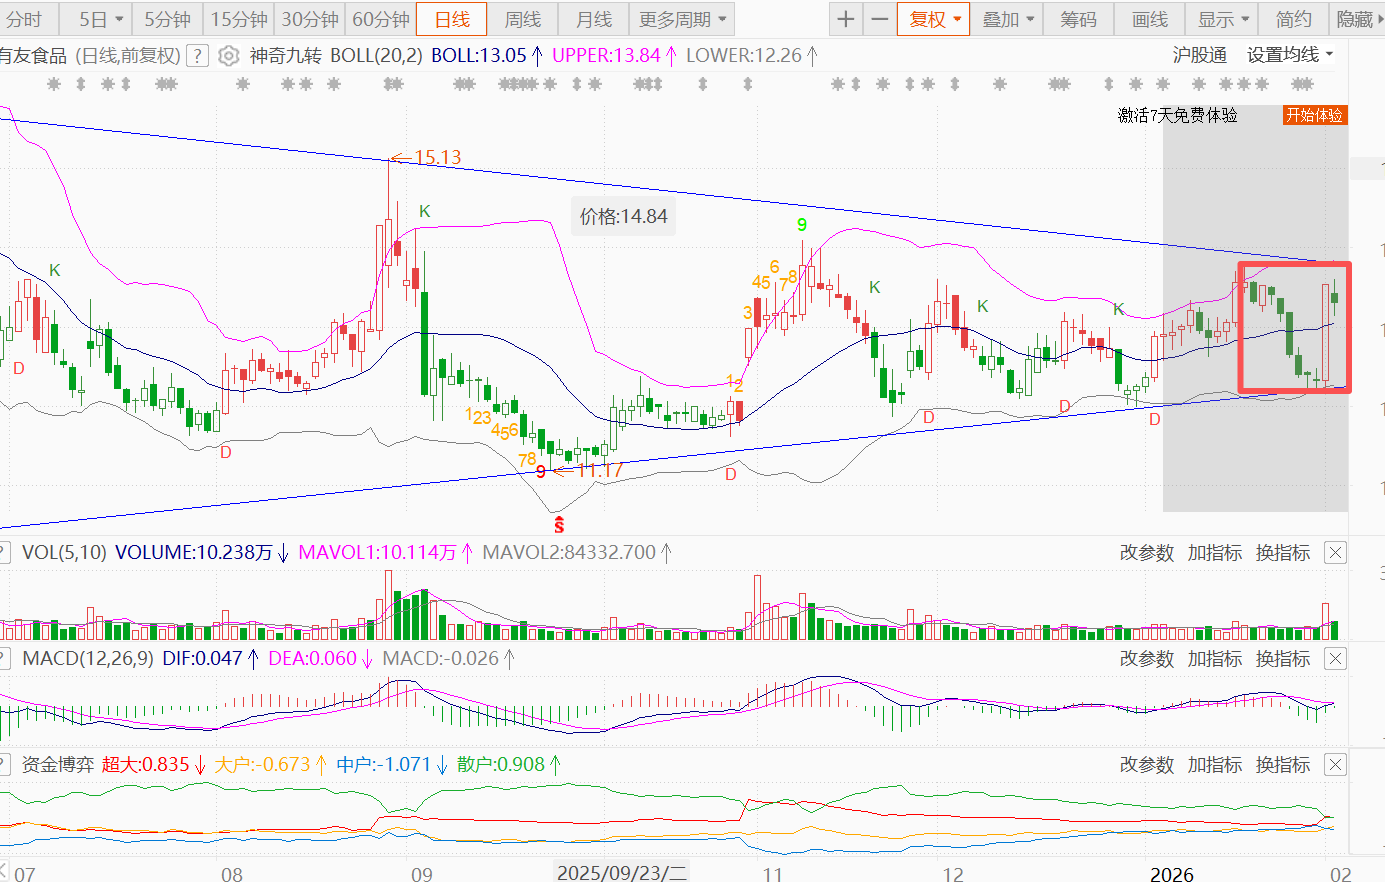Click the LOWER:12.26 Bollinger value
1385x882 pixels.
pyautogui.click(x=744, y=56)
